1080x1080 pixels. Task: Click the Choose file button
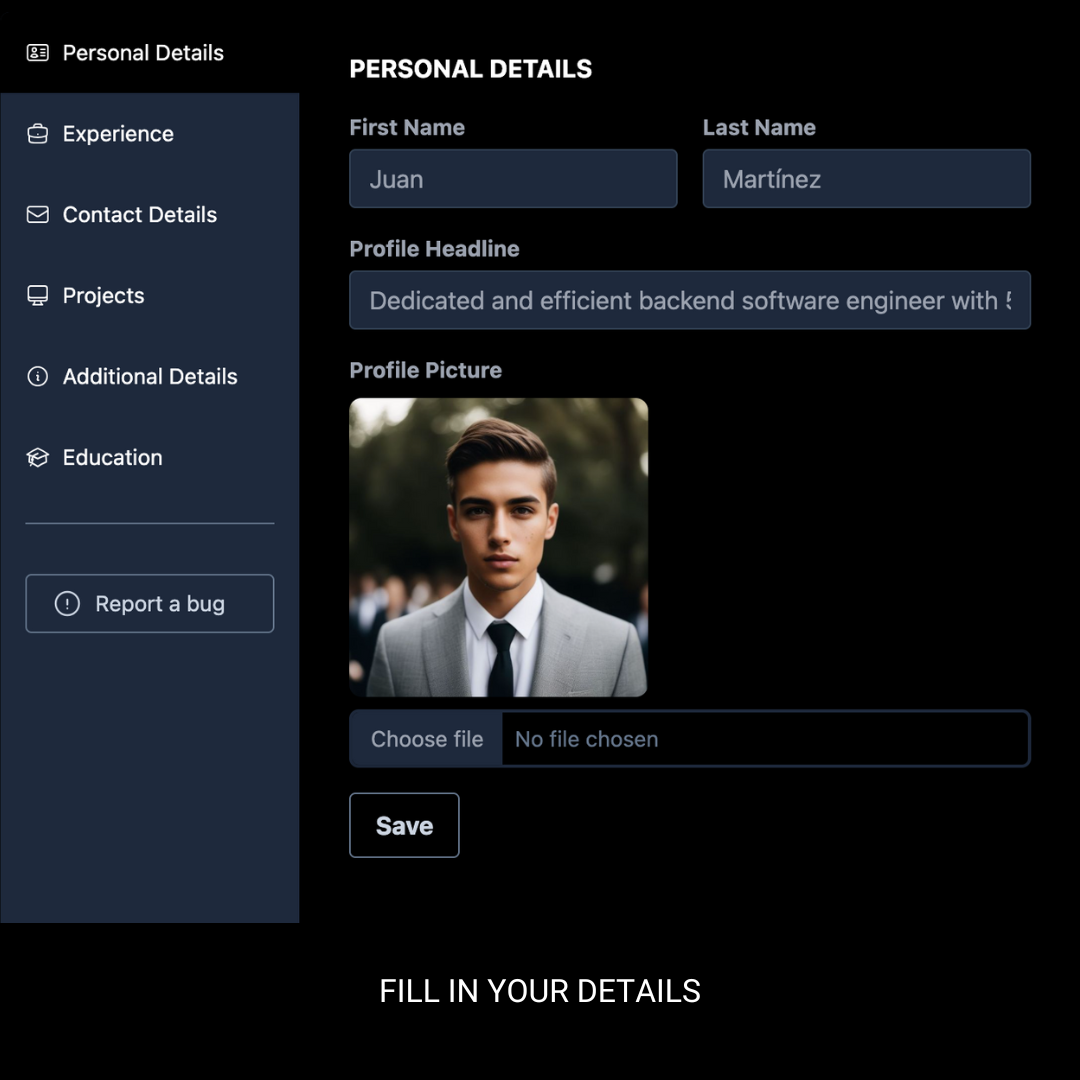427,739
